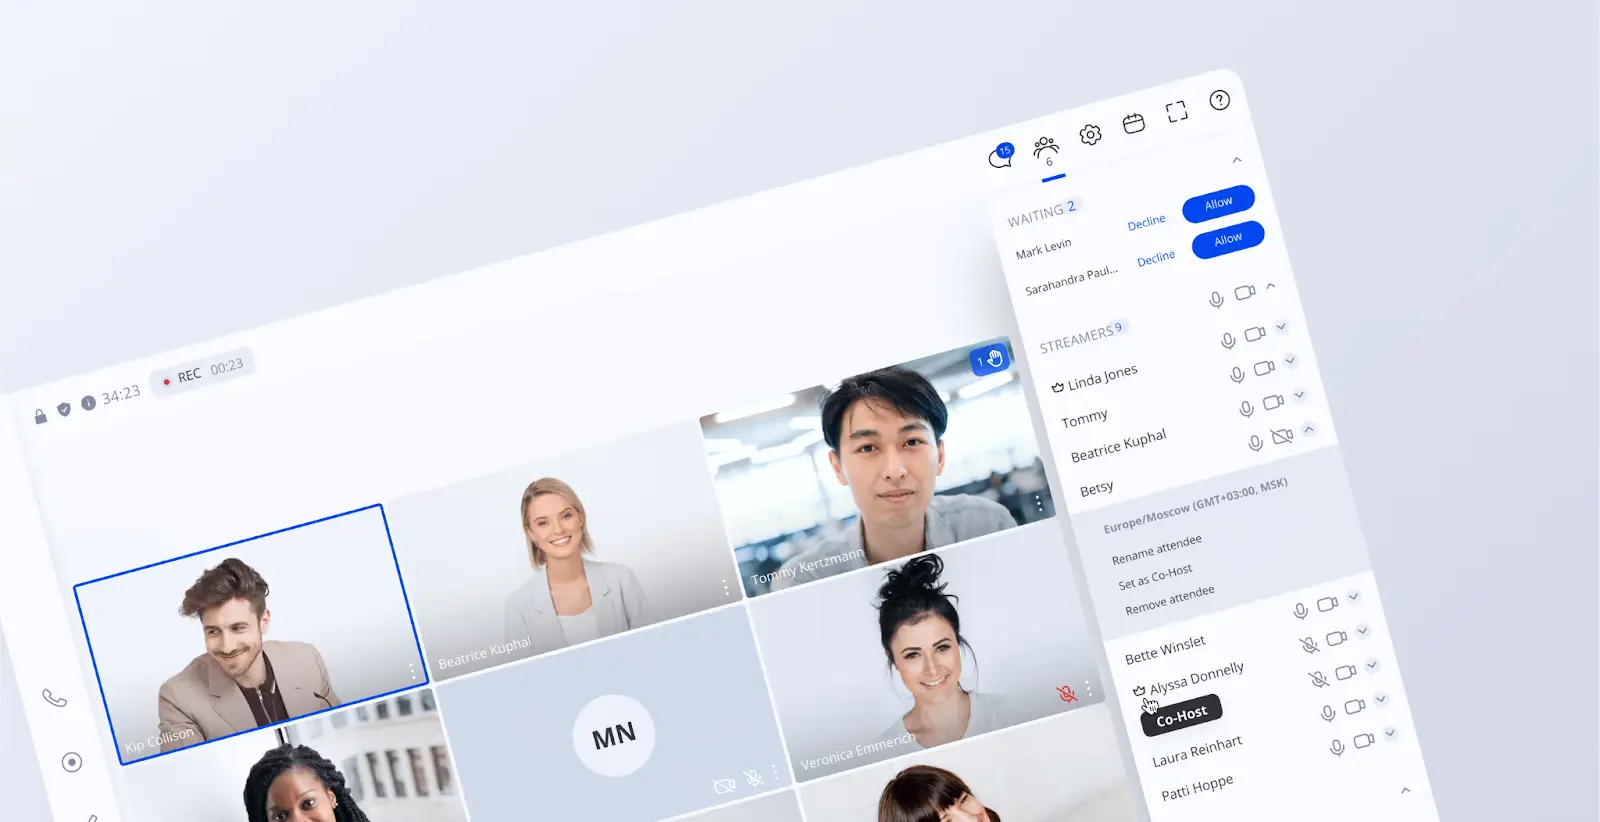Click Betsy name in streamers list
This screenshot has height=822, width=1600.
pos(1096,488)
